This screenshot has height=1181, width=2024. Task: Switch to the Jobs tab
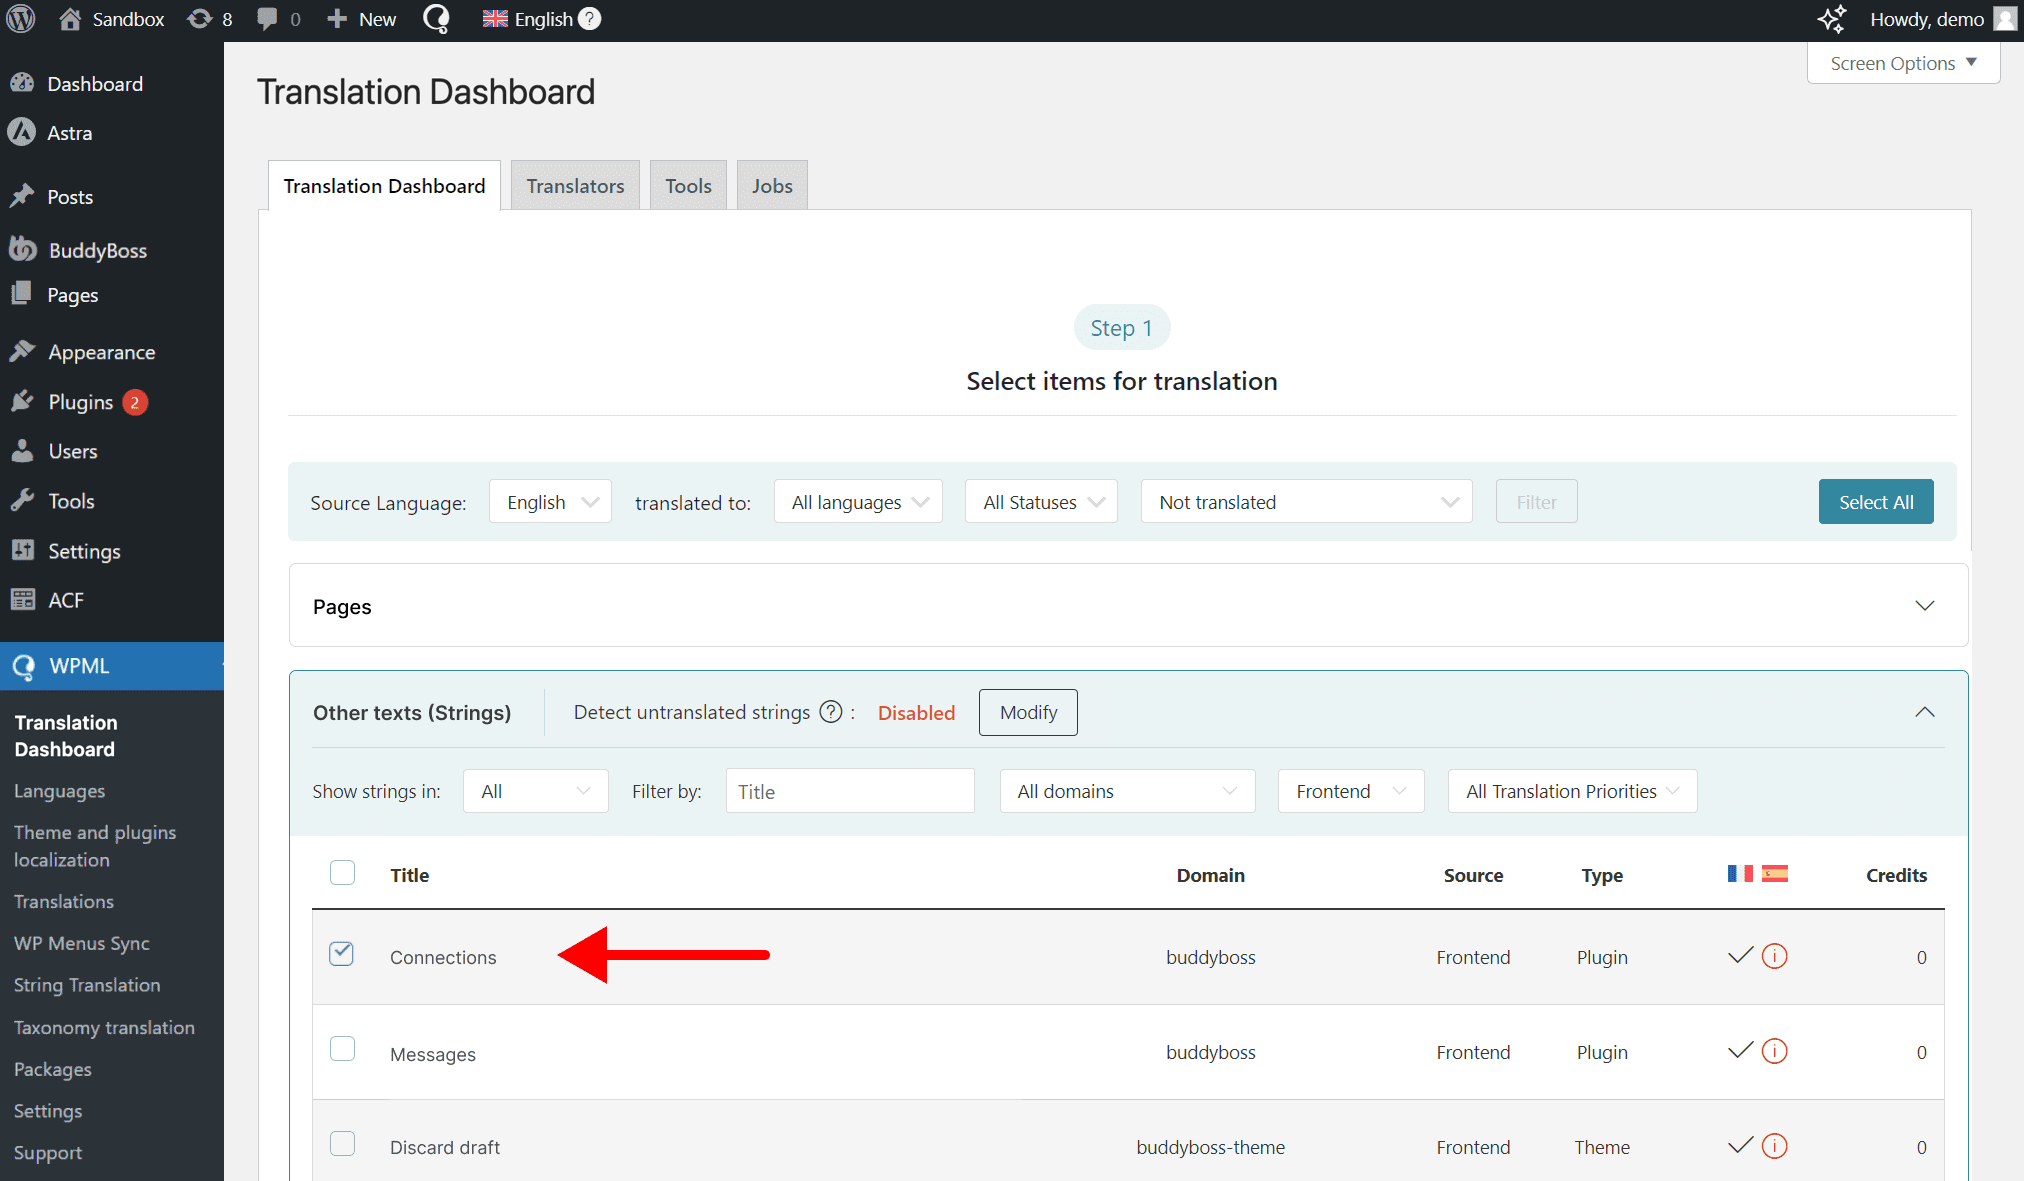772,186
